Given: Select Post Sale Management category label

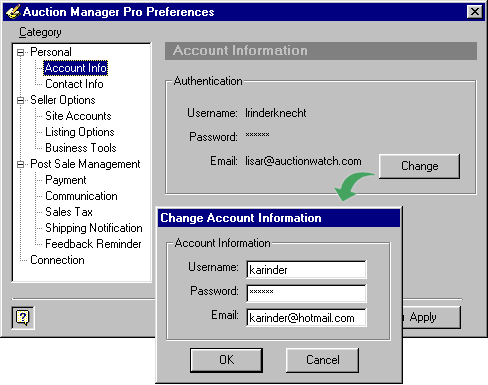Looking at the screenshot, I should click(x=85, y=164).
